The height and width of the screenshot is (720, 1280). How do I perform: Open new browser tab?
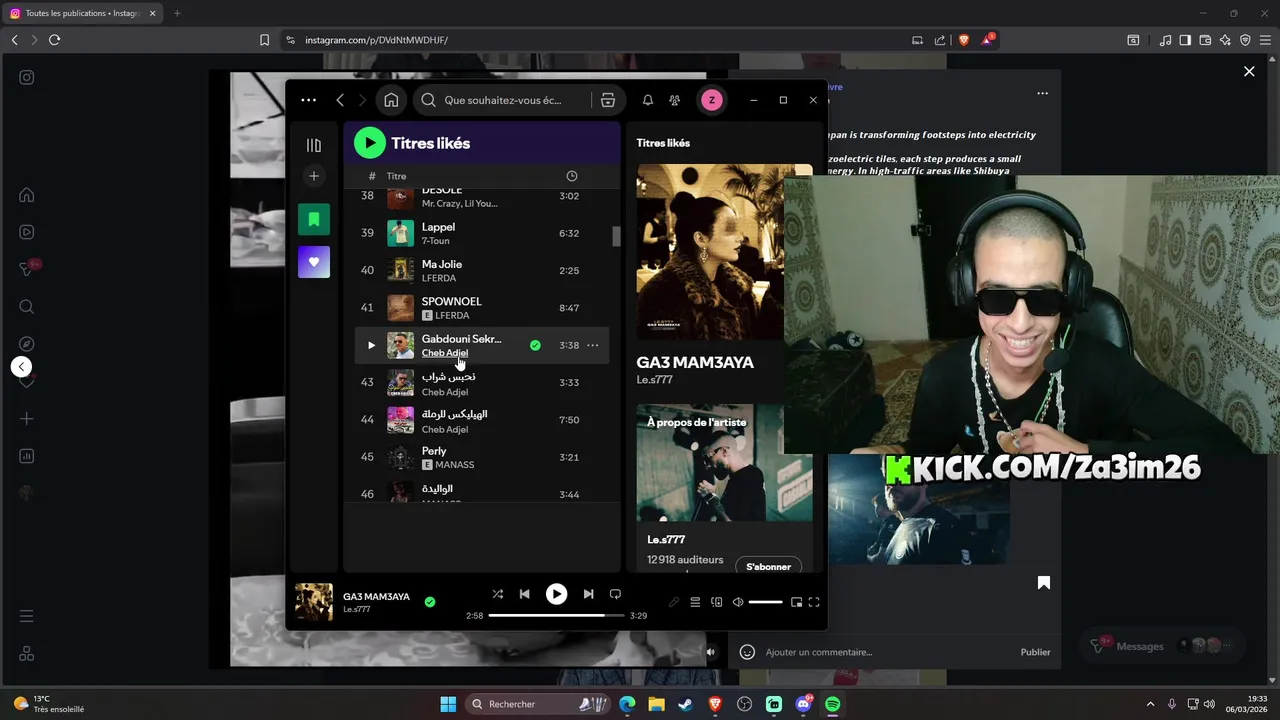pyautogui.click(x=177, y=13)
